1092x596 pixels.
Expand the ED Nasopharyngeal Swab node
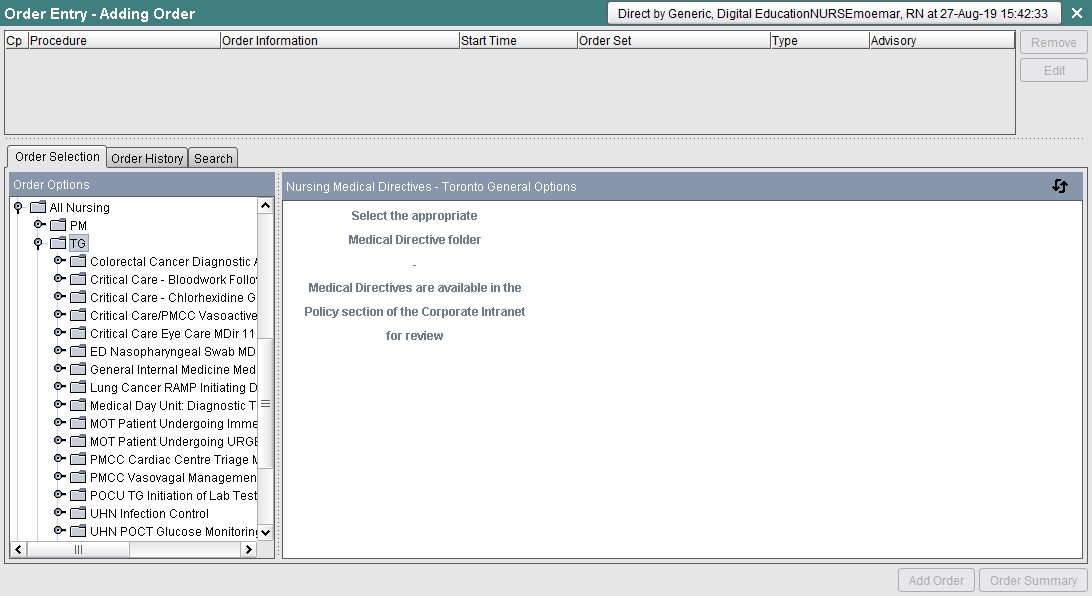59,351
